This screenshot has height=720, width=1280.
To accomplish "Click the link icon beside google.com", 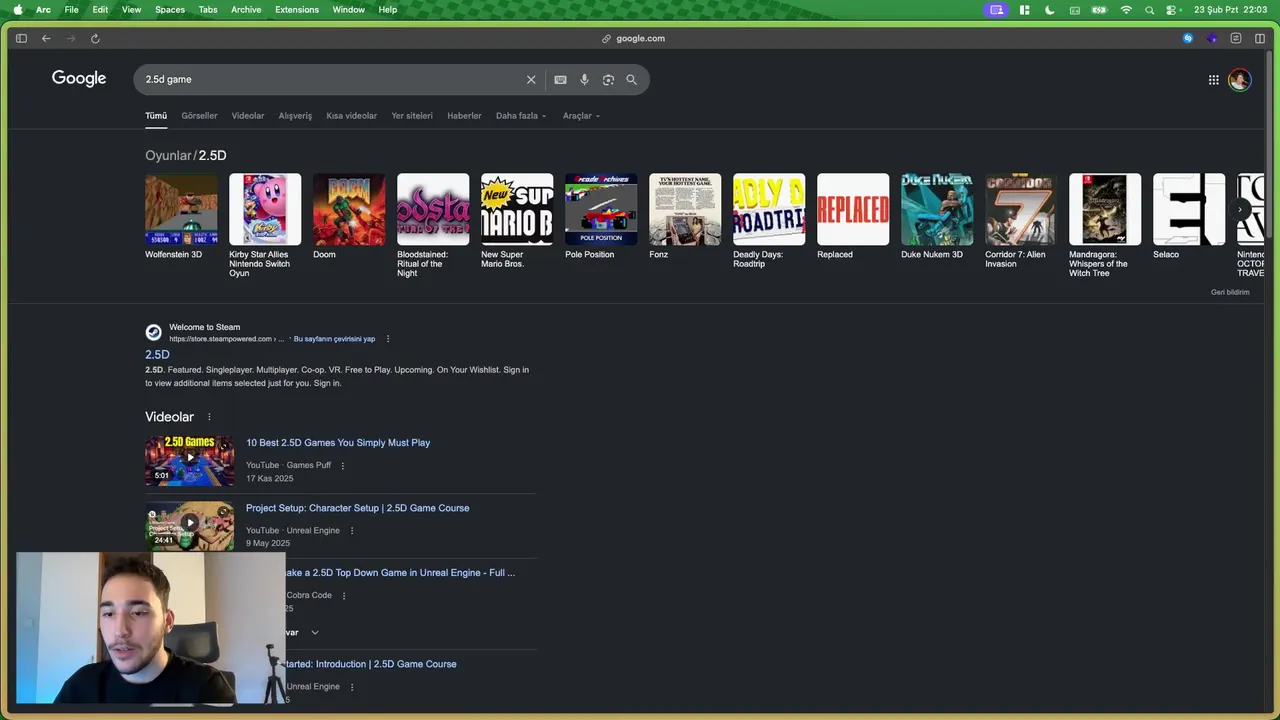I will [606, 39].
